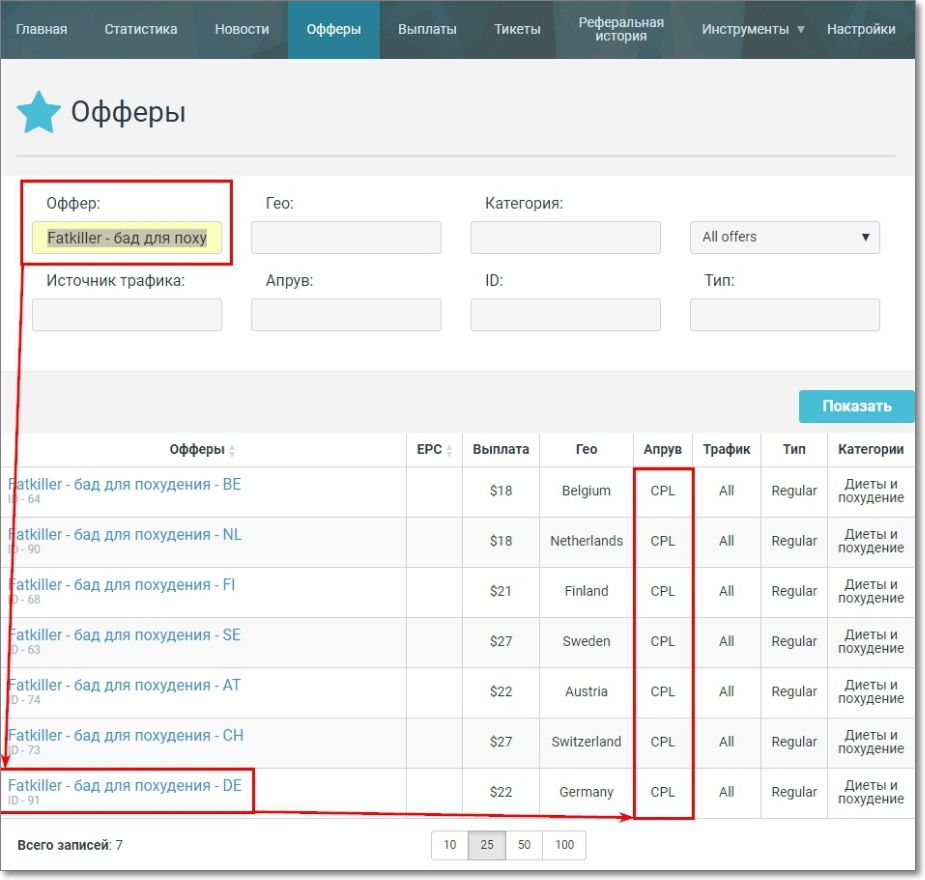This screenshot has width=925, height=880.
Task: Click CPL value in Germany row
Action: point(662,792)
